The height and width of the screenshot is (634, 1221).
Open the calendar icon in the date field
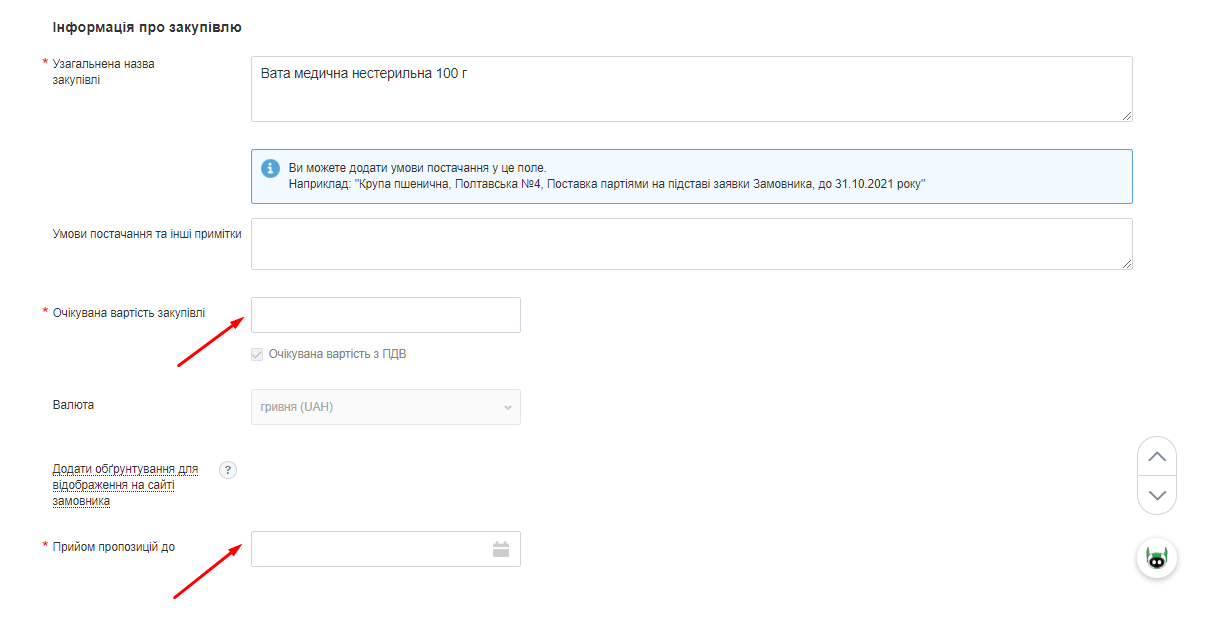coord(501,549)
